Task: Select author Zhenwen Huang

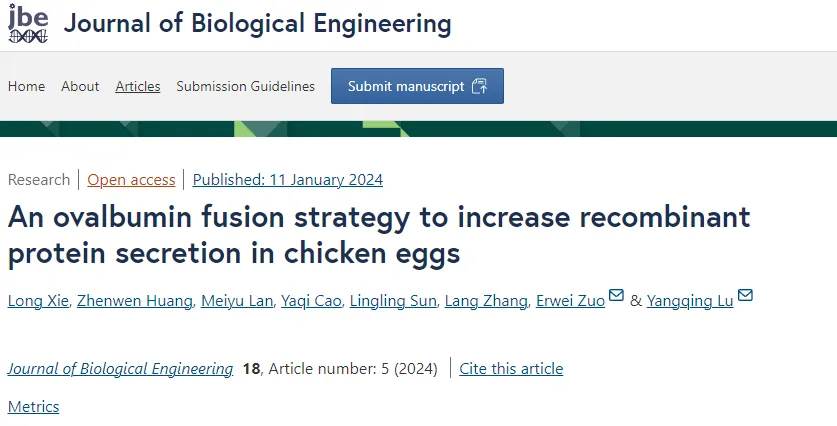Action: click(135, 301)
